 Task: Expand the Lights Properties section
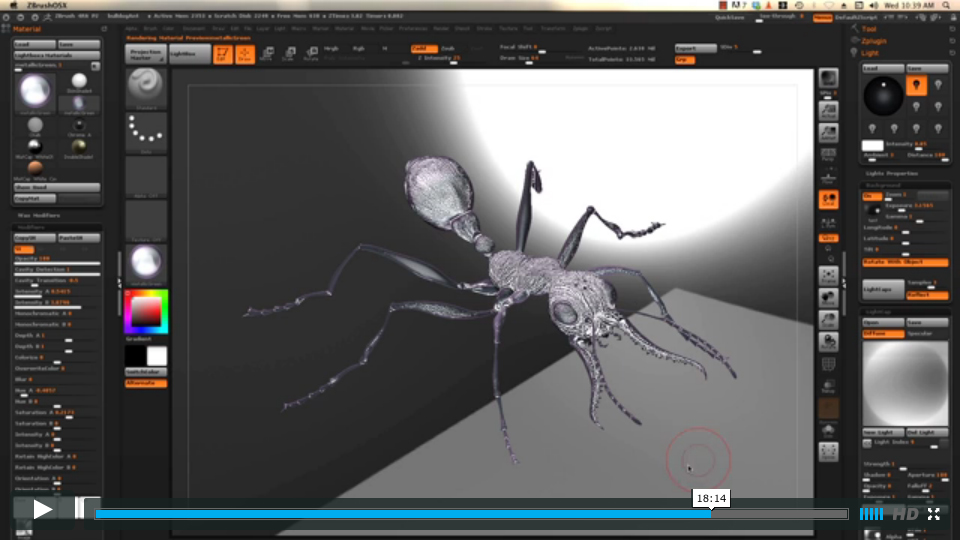[x=891, y=174]
